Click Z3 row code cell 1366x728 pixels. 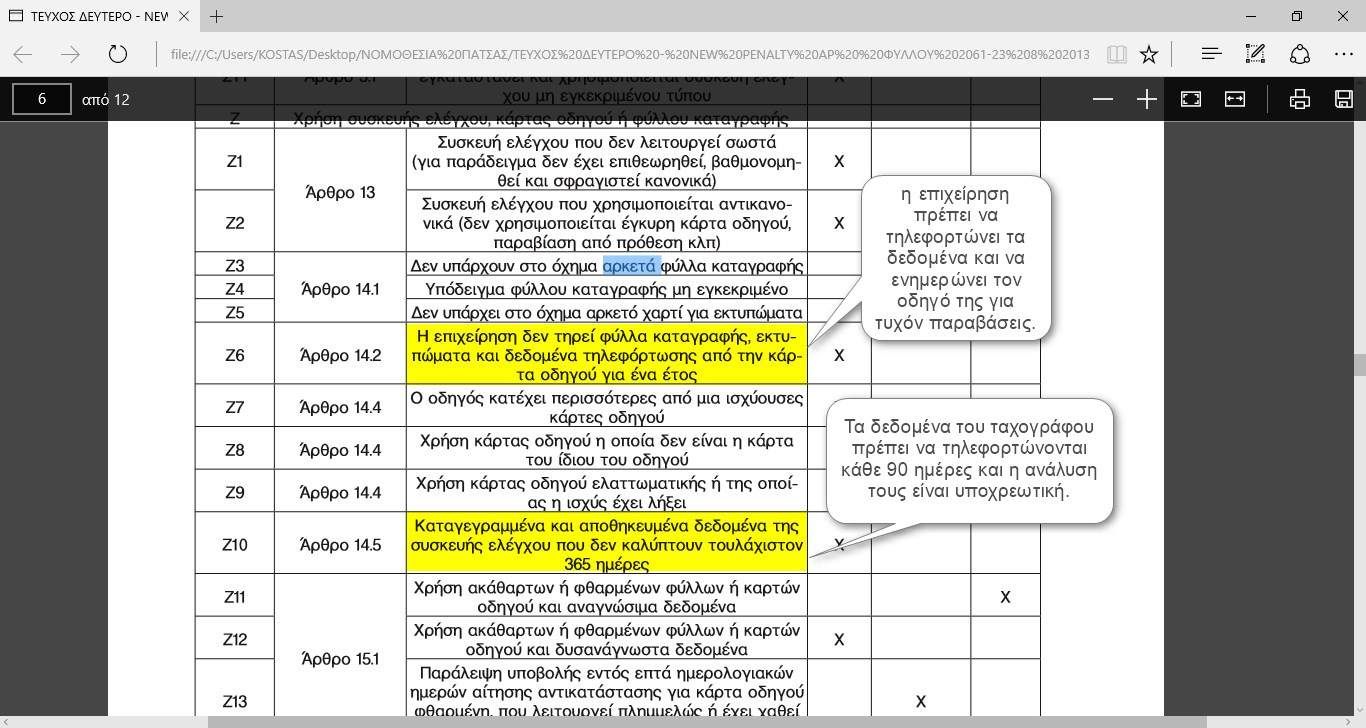(234, 265)
